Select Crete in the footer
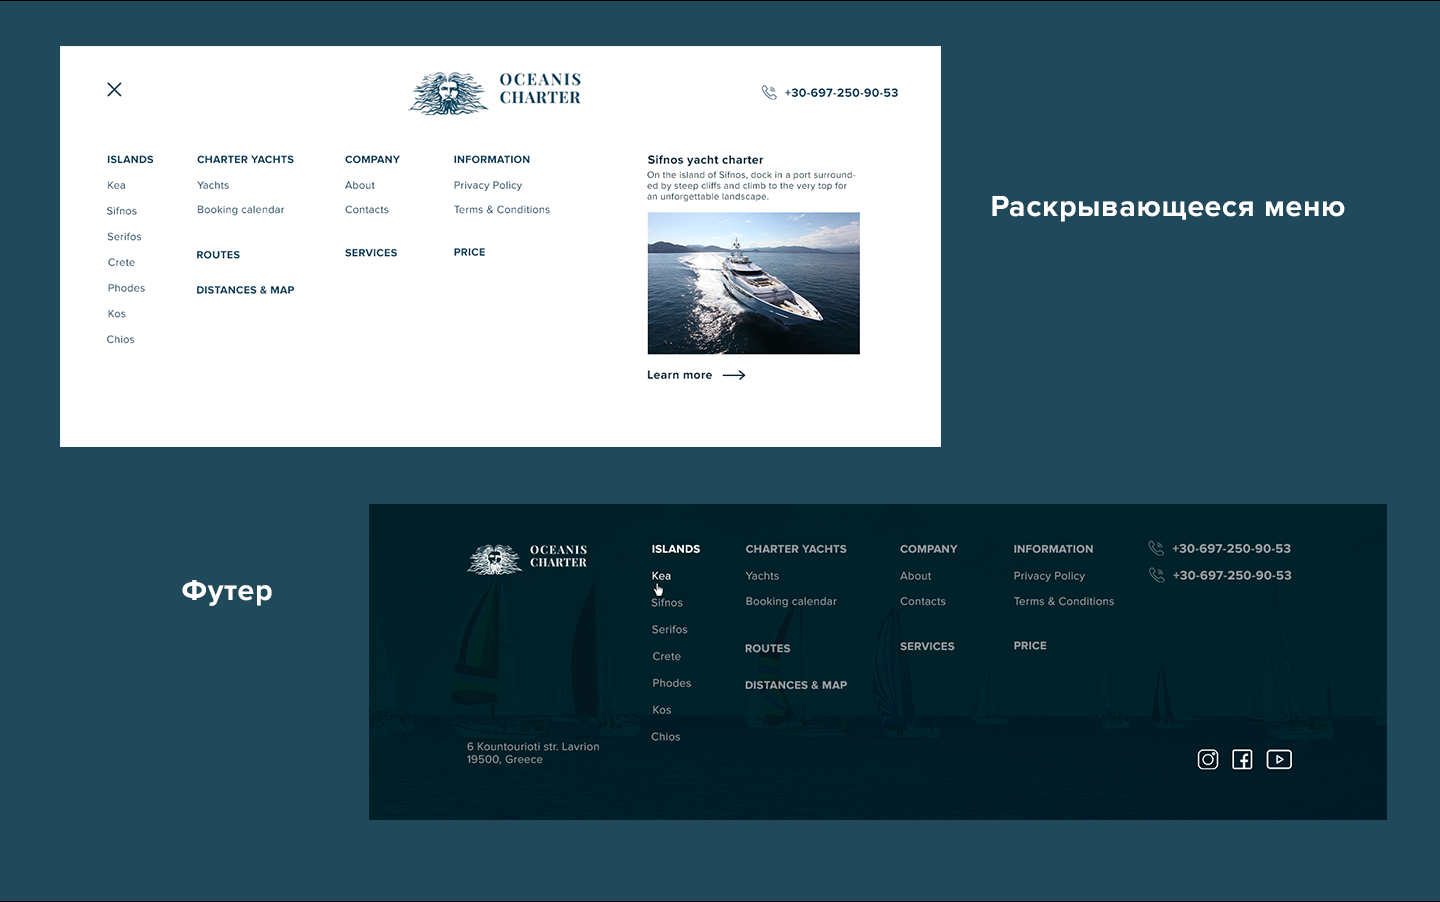The height and width of the screenshot is (902, 1440). [666, 657]
